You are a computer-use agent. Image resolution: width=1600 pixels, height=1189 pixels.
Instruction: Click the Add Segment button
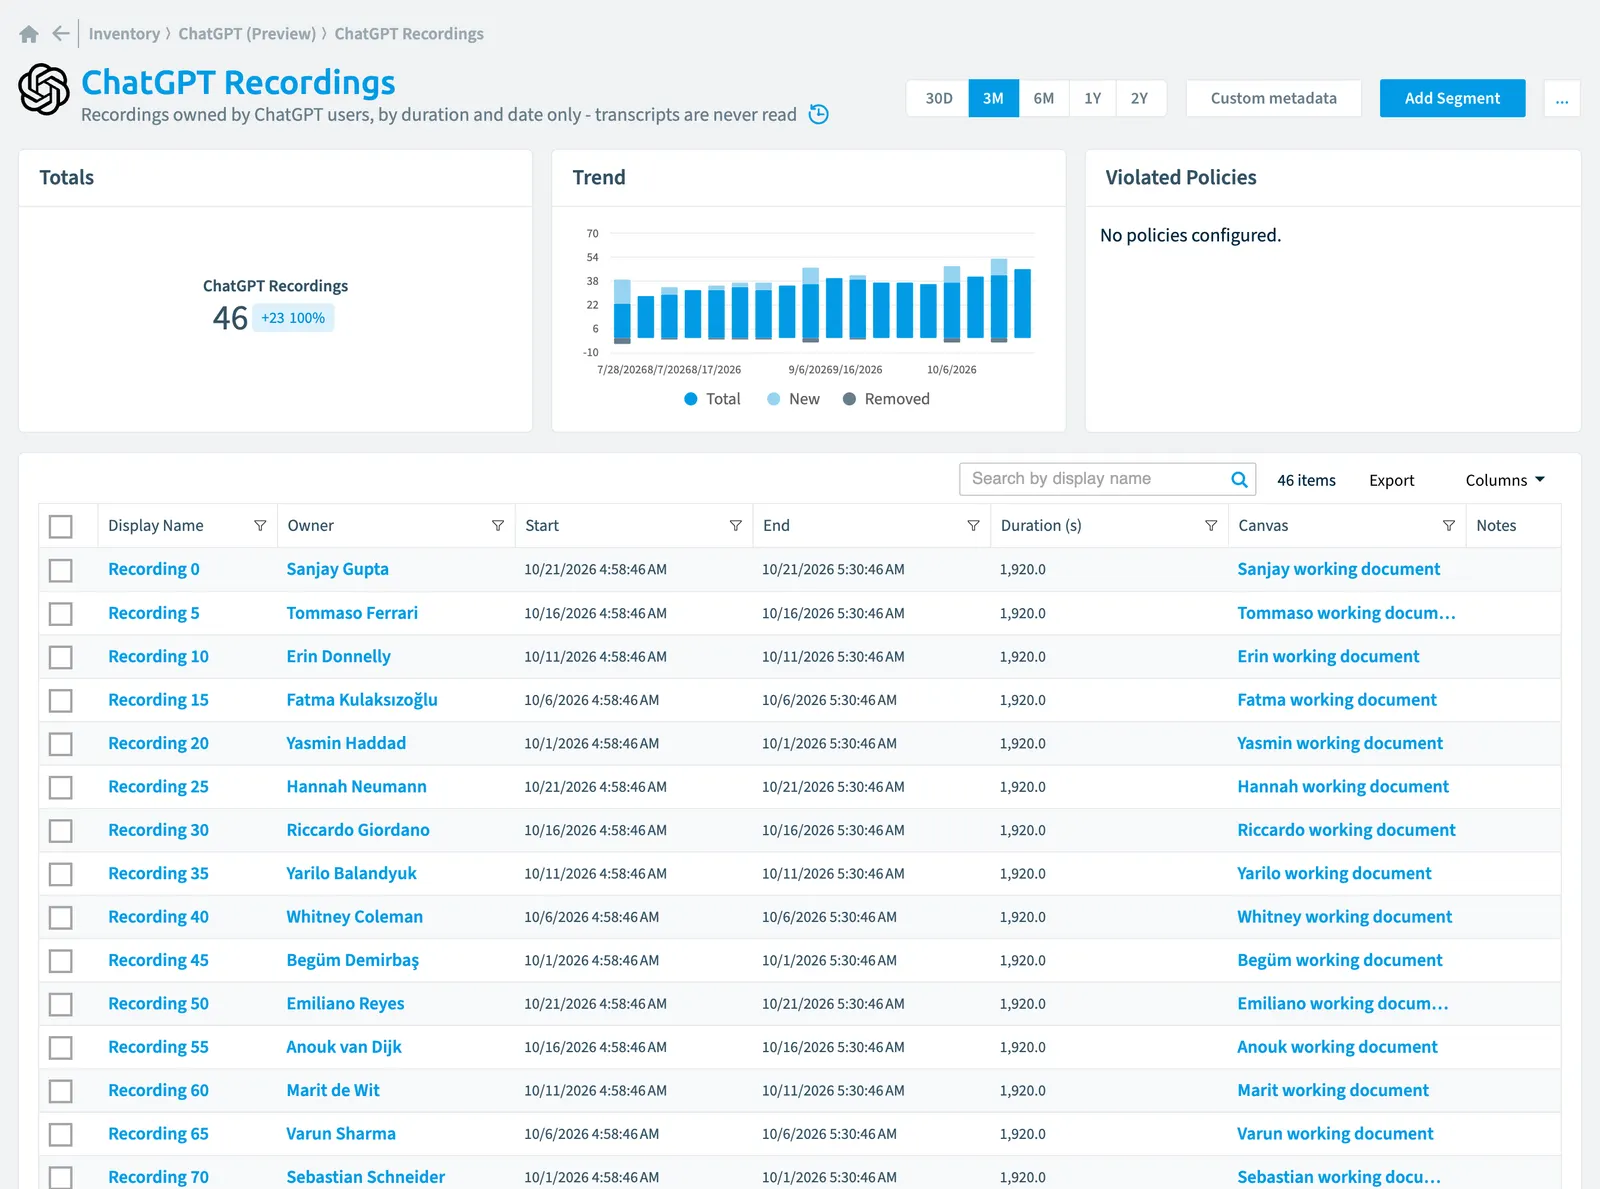point(1452,98)
